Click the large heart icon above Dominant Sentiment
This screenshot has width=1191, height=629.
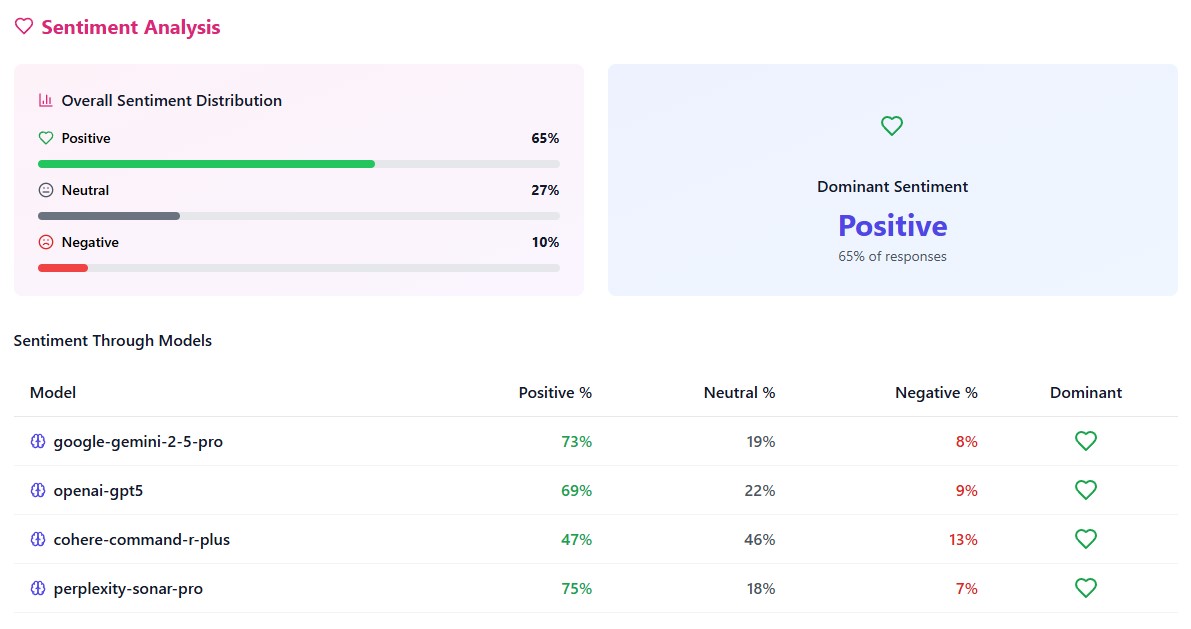892,126
